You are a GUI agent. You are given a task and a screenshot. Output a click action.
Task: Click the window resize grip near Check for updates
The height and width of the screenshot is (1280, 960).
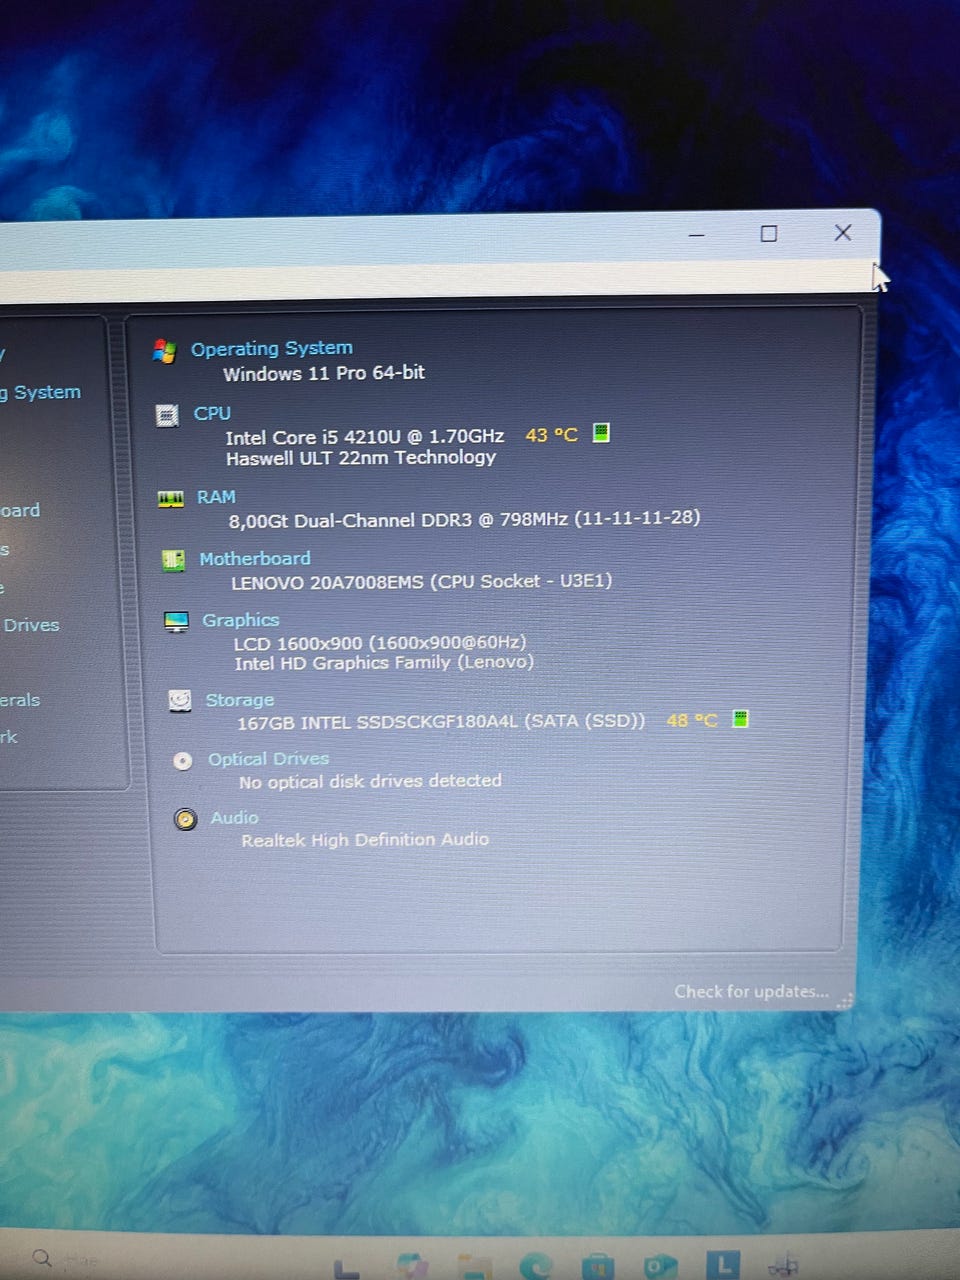tap(845, 1000)
